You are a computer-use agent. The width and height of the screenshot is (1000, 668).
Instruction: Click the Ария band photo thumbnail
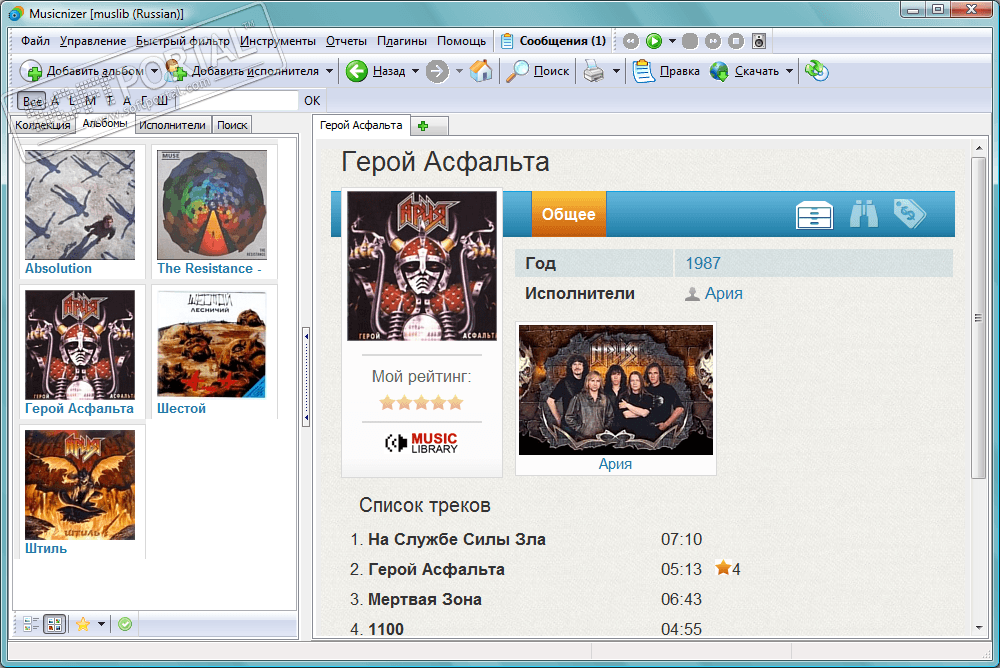615,390
